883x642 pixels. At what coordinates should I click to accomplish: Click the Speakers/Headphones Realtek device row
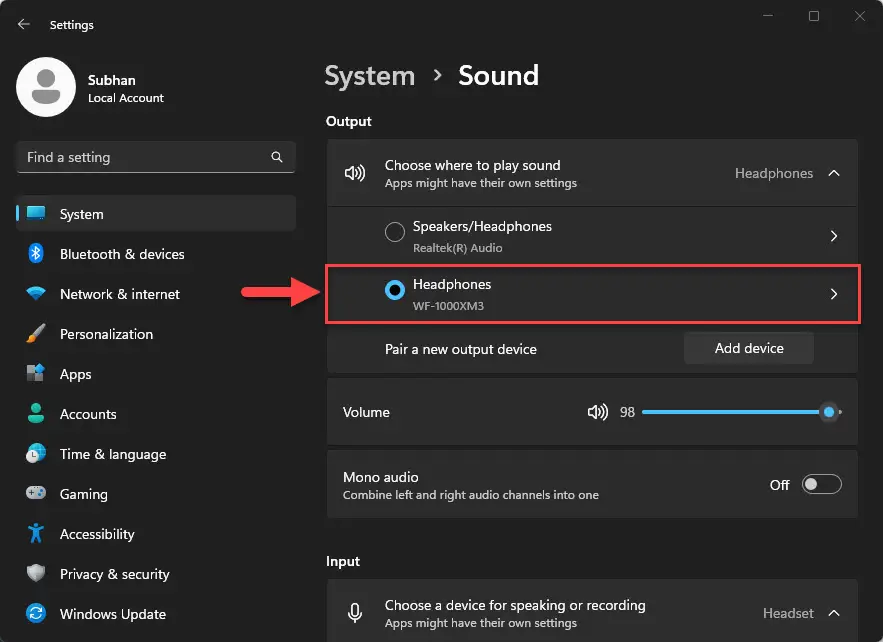pyautogui.click(x=592, y=236)
